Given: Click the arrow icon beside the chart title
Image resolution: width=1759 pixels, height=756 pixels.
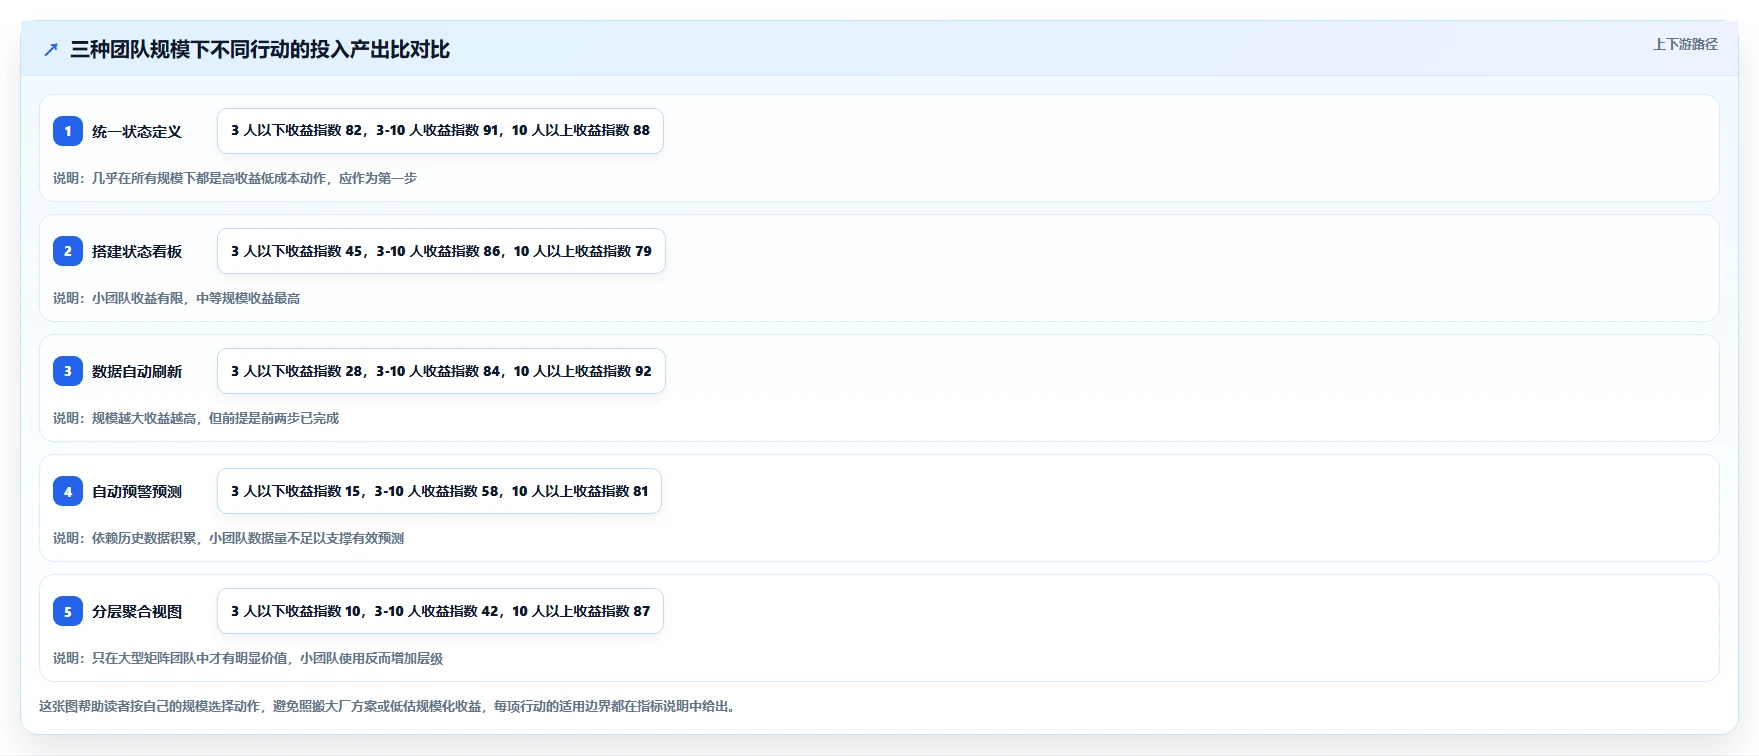Looking at the screenshot, I should pyautogui.click(x=51, y=49).
